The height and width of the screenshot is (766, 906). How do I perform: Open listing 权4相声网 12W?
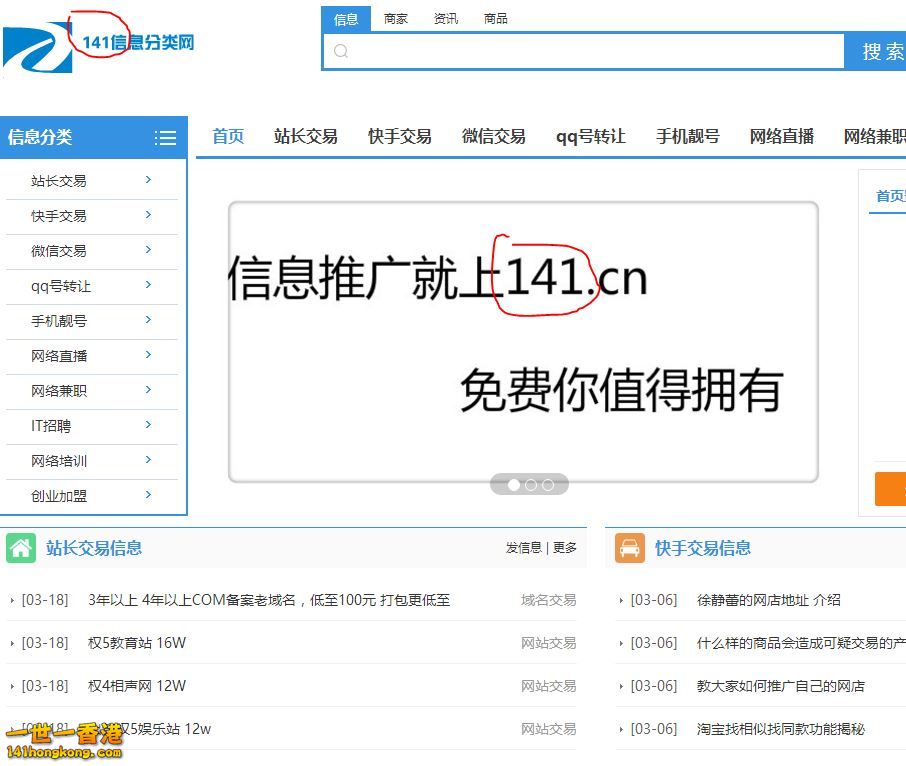pos(137,686)
